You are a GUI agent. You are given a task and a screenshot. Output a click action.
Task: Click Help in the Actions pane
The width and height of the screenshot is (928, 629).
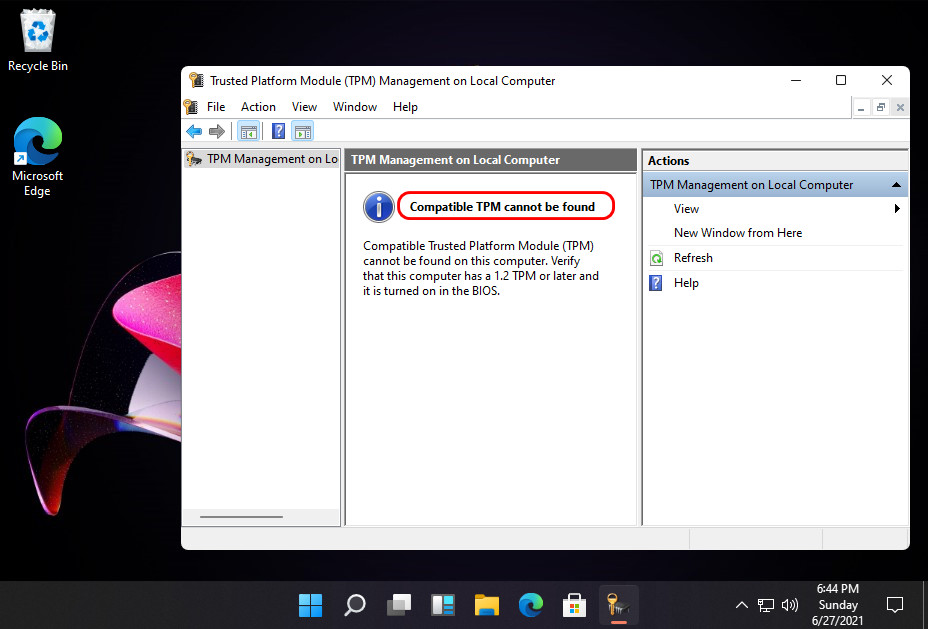coord(686,283)
